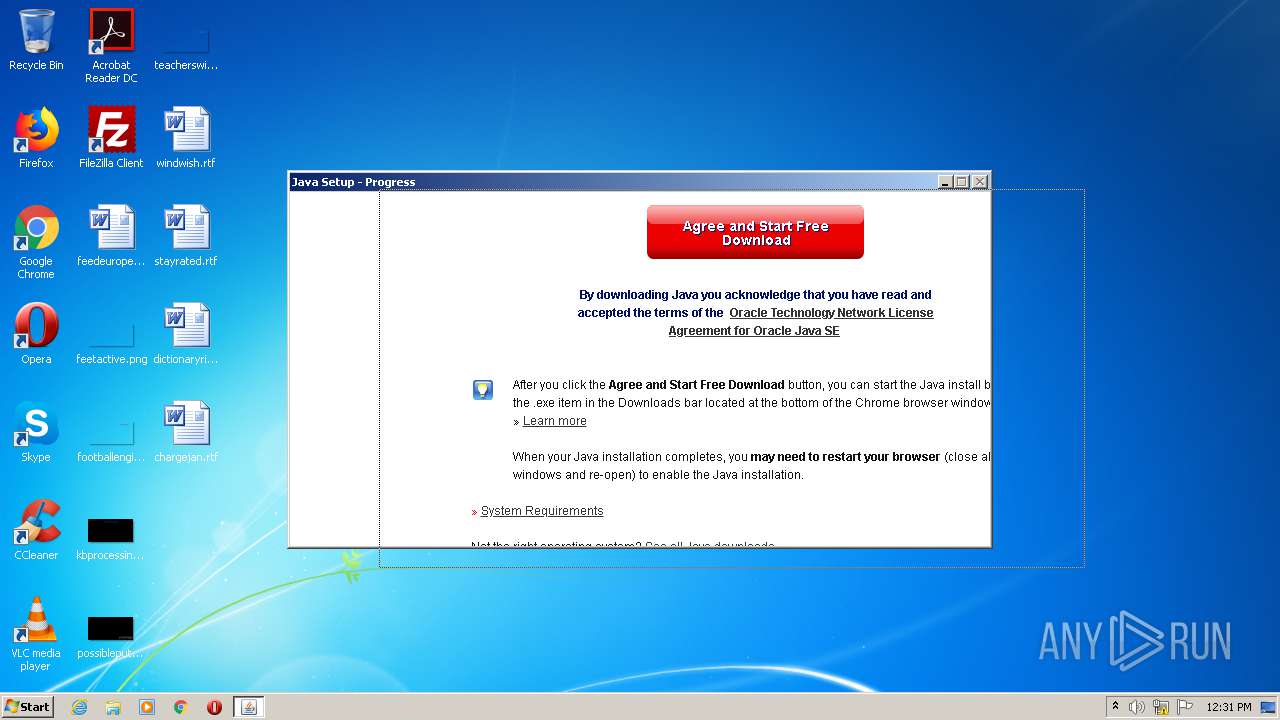This screenshot has height=720, width=1280.
Task: Open System Requirements link
Action: (x=542, y=511)
